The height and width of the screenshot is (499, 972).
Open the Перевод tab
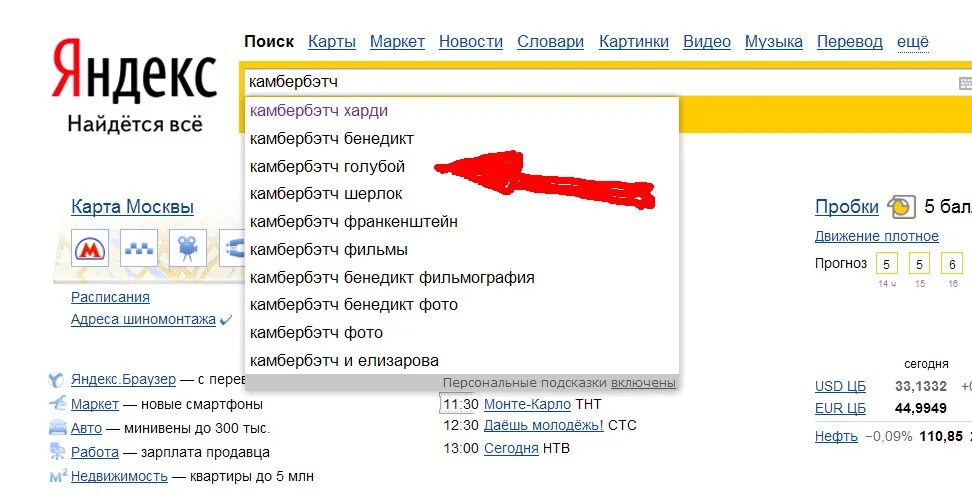coord(849,42)
